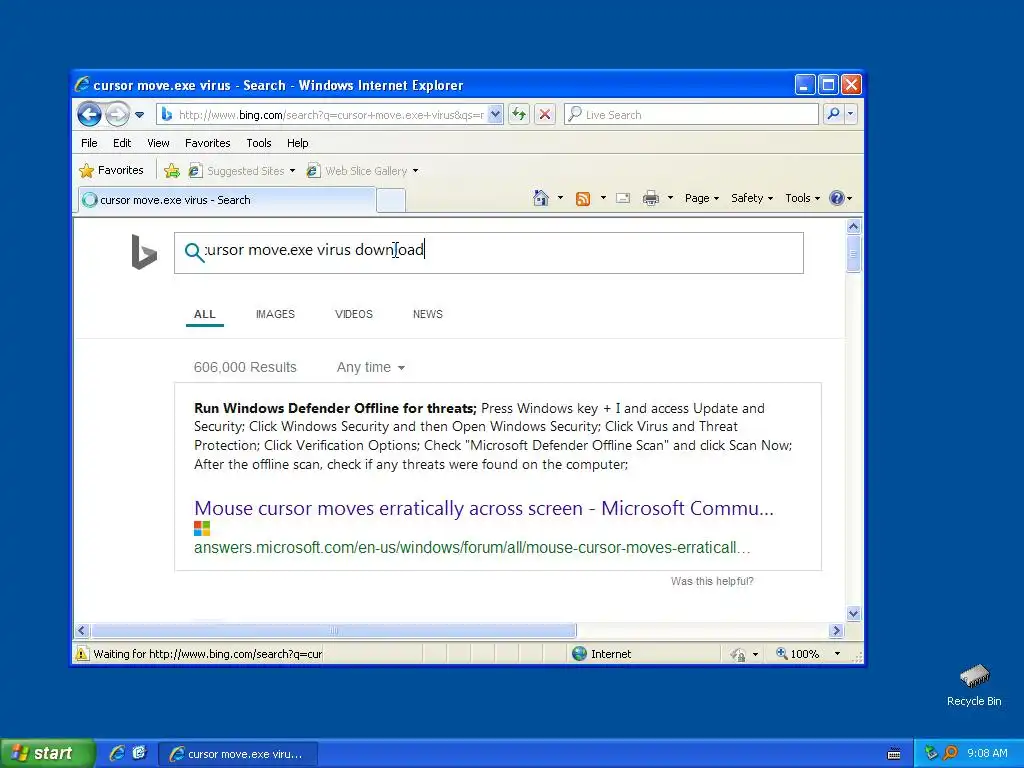The width and height of the screenshot is (1024, 768).
Task: Click the Bing search magnifier icon
Action: [194, 252]
